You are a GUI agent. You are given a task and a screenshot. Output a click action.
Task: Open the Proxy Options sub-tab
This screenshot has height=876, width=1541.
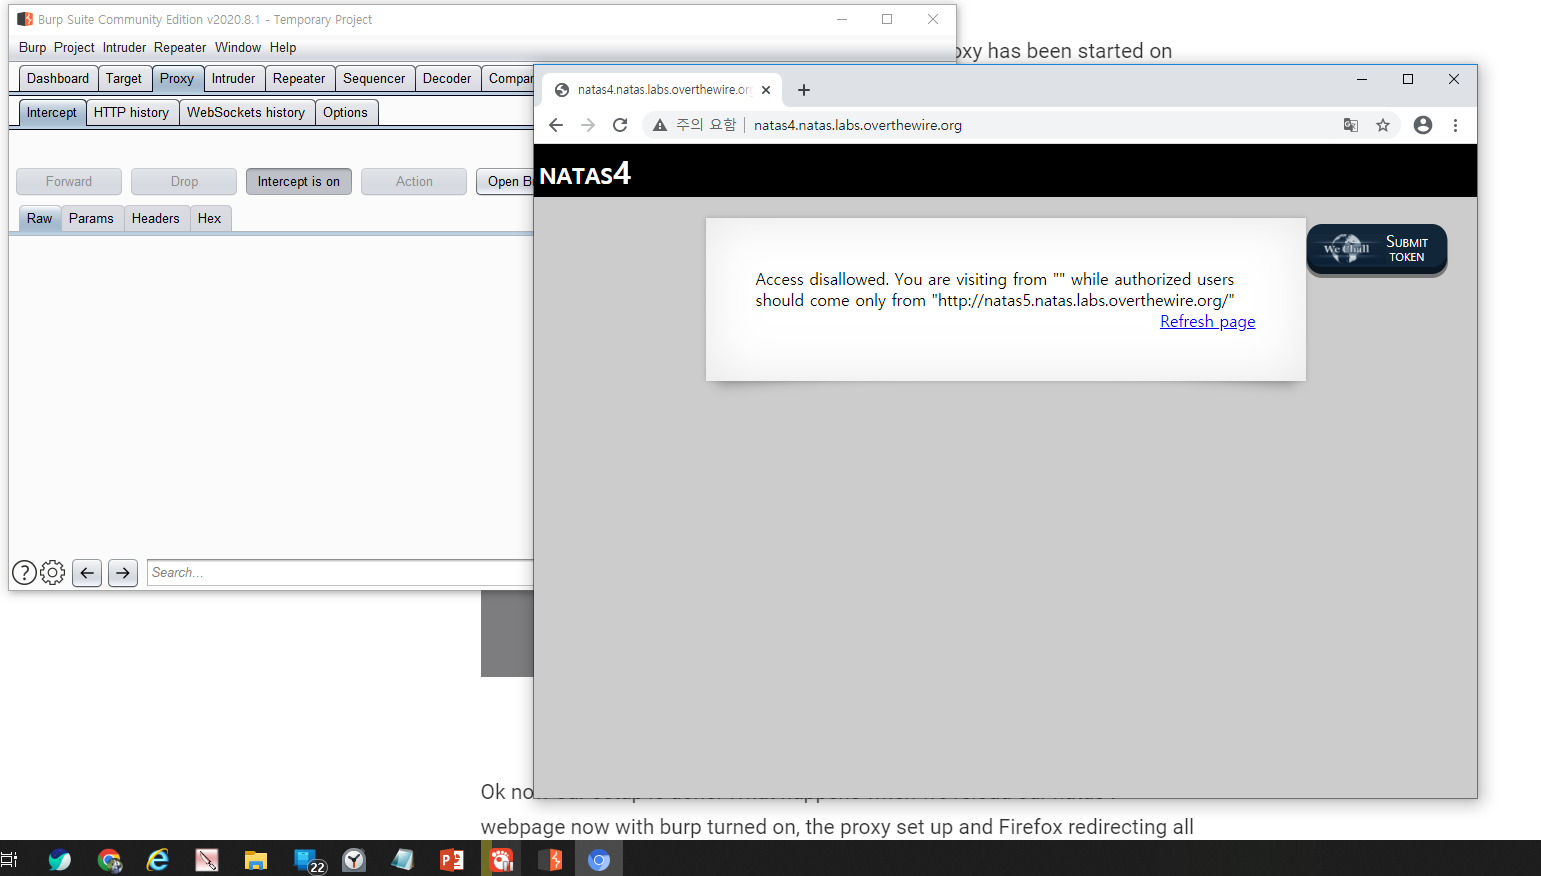point(345,112)
